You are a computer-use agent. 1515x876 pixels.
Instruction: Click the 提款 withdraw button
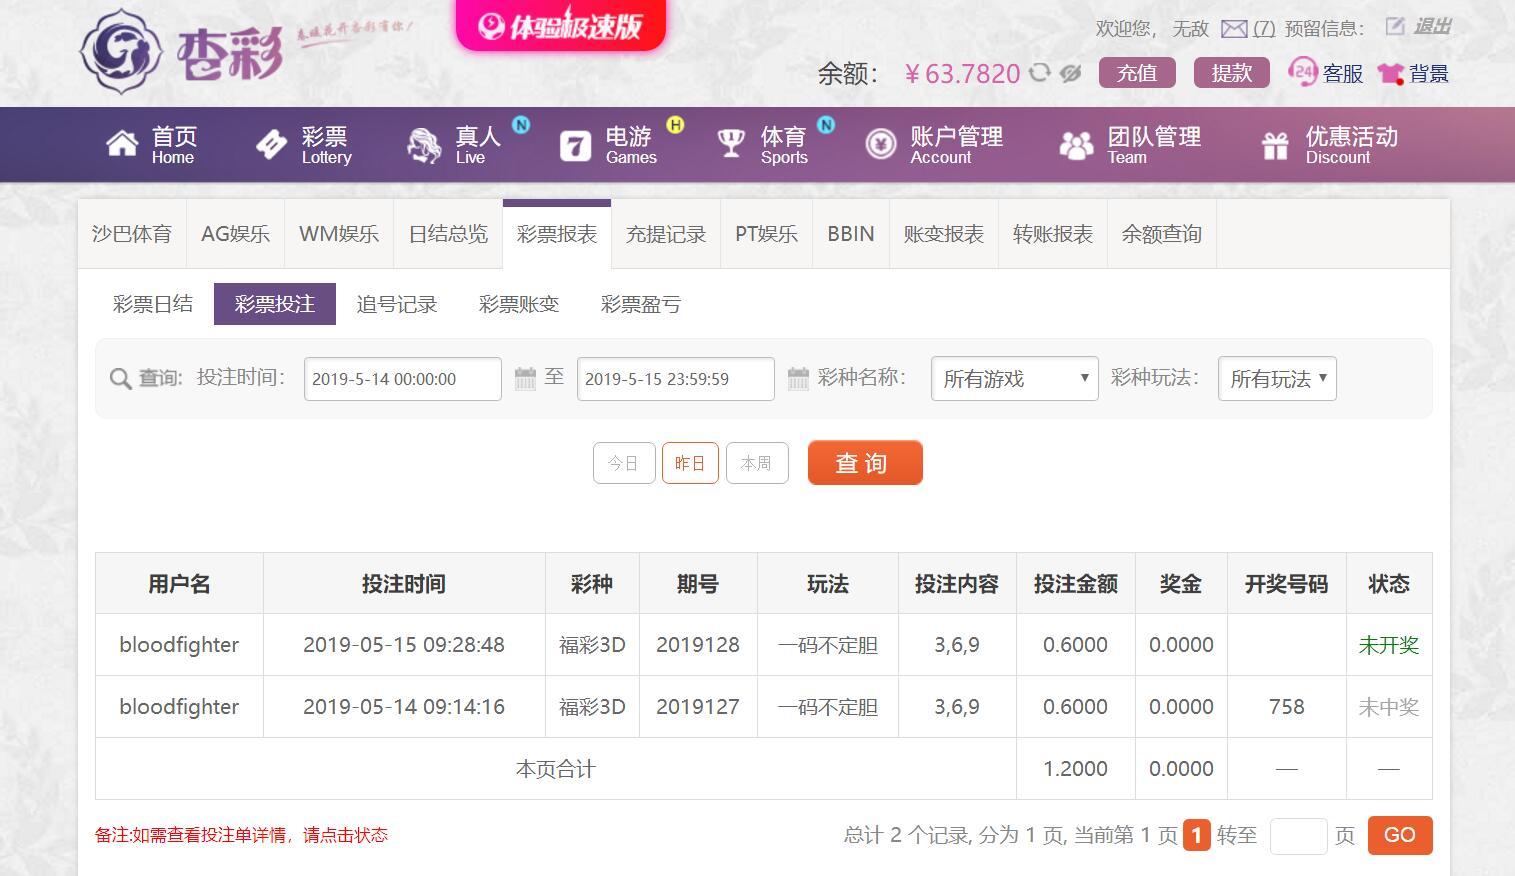tap(1232, 73)
